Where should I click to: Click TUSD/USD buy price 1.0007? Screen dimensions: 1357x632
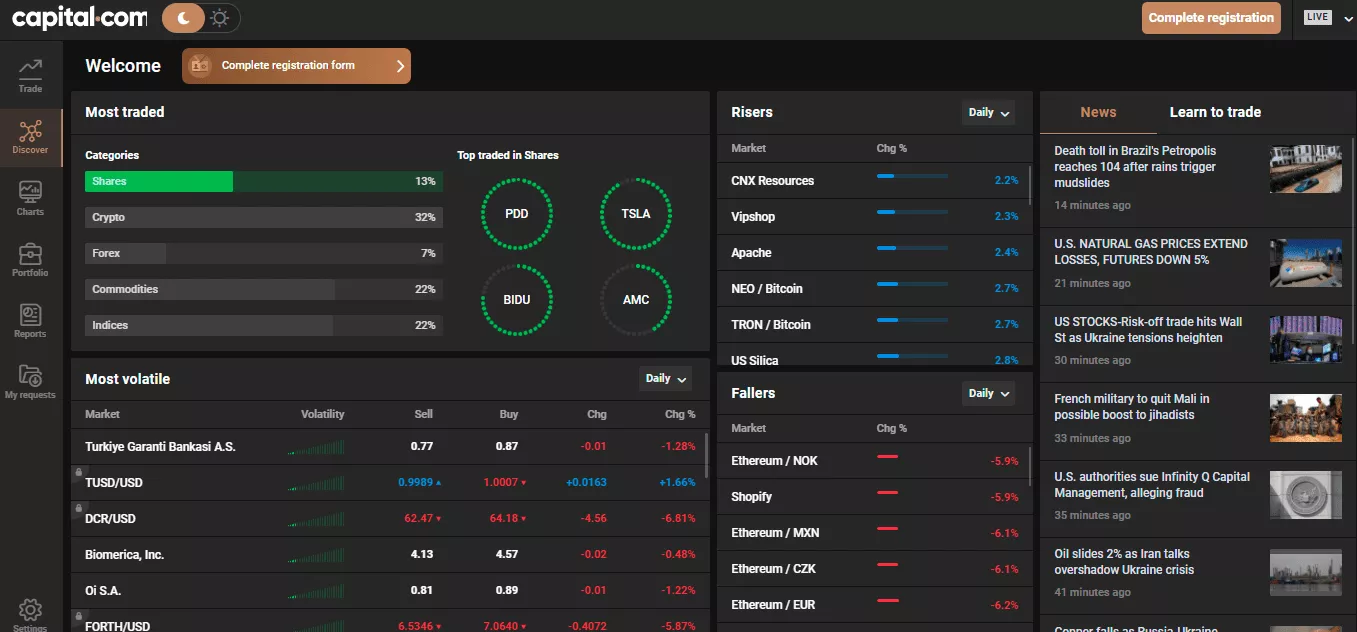[505, 483]
